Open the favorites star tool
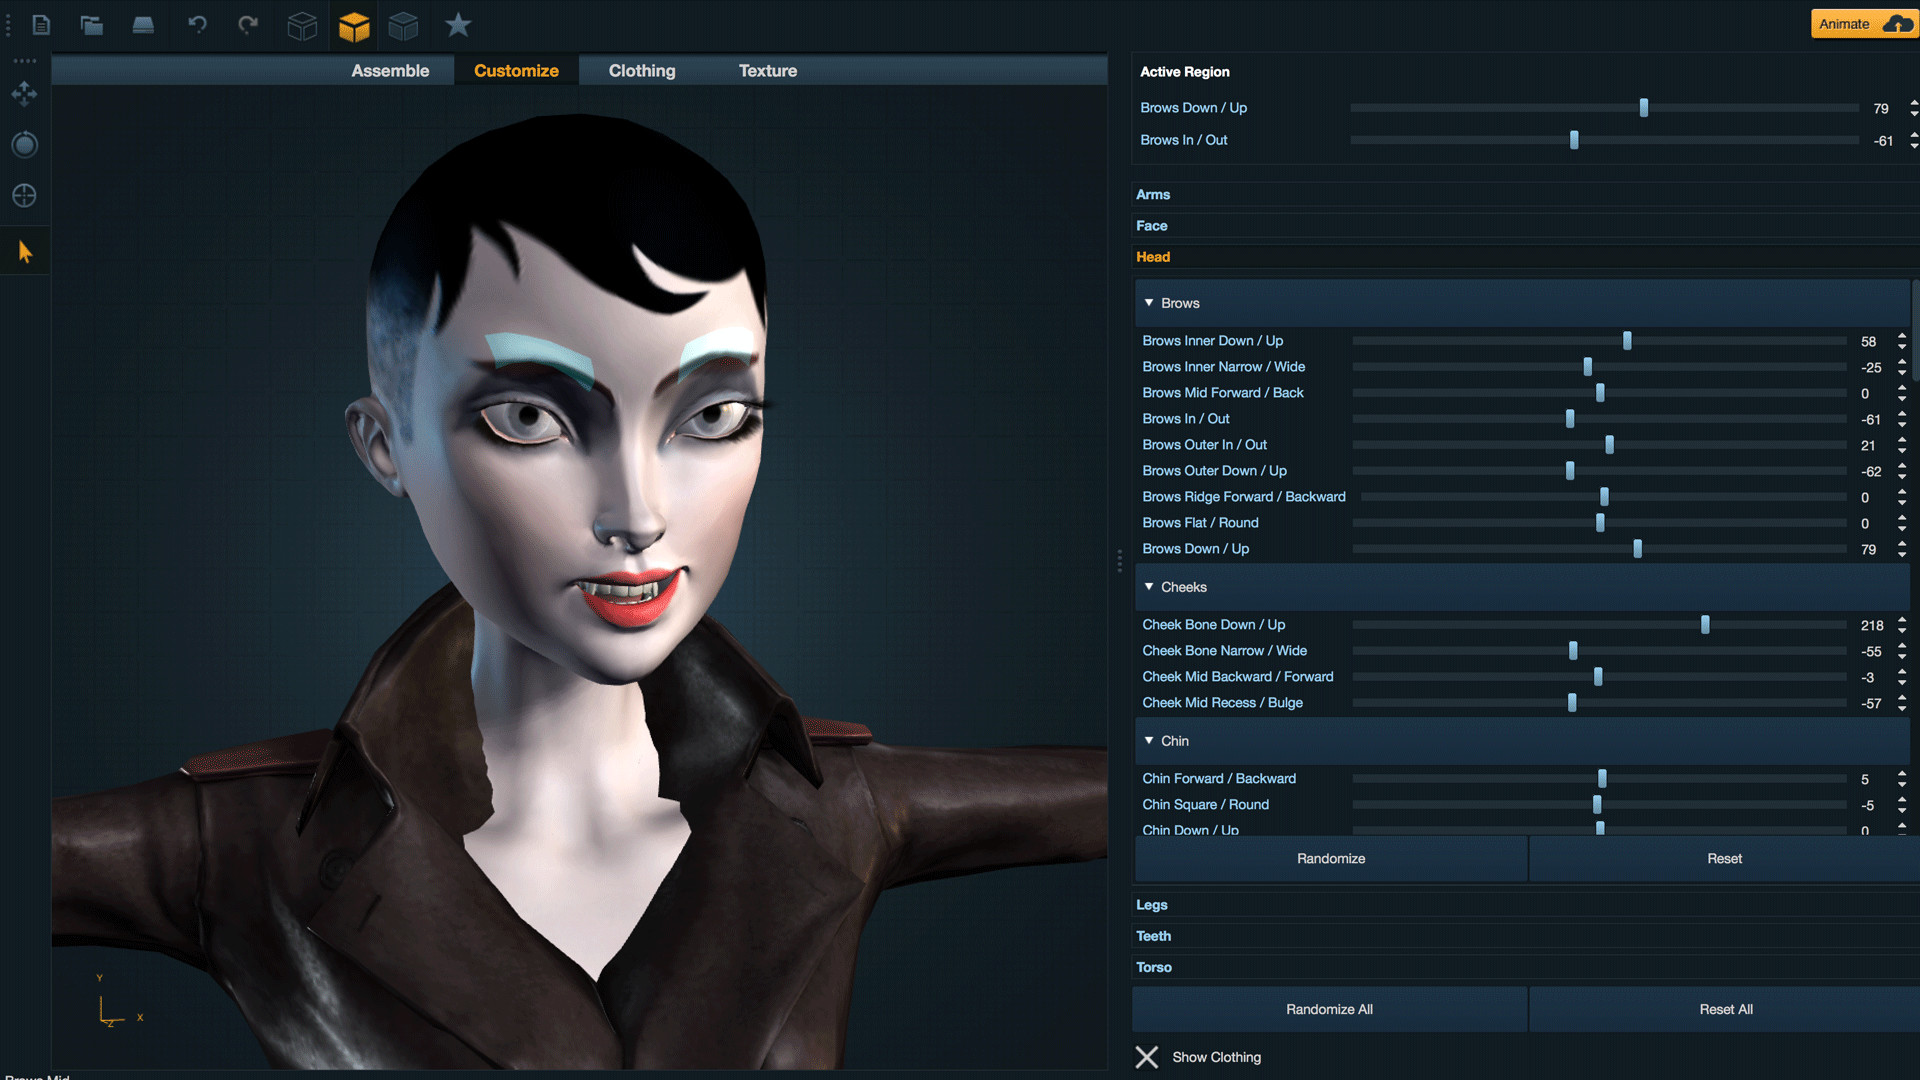 tap(457, 25)
